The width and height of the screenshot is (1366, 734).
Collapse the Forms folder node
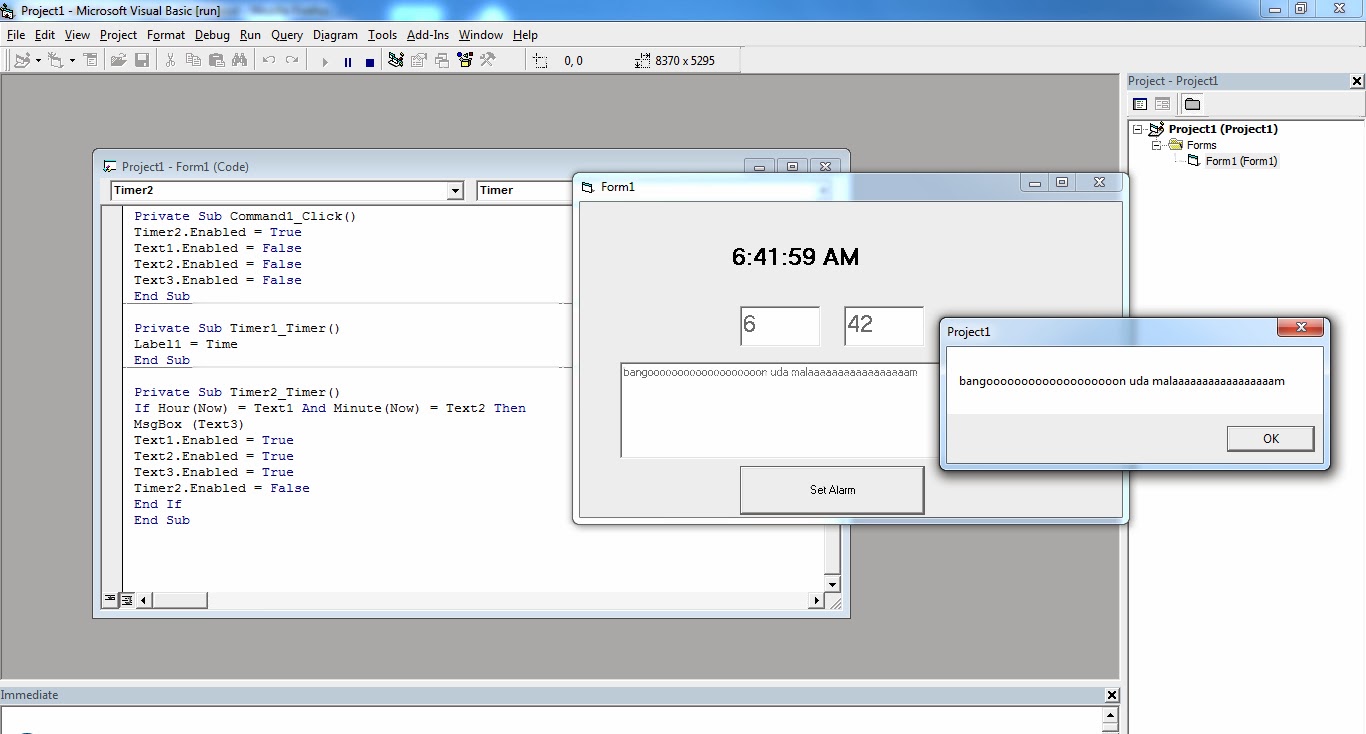coord(1157,145)
